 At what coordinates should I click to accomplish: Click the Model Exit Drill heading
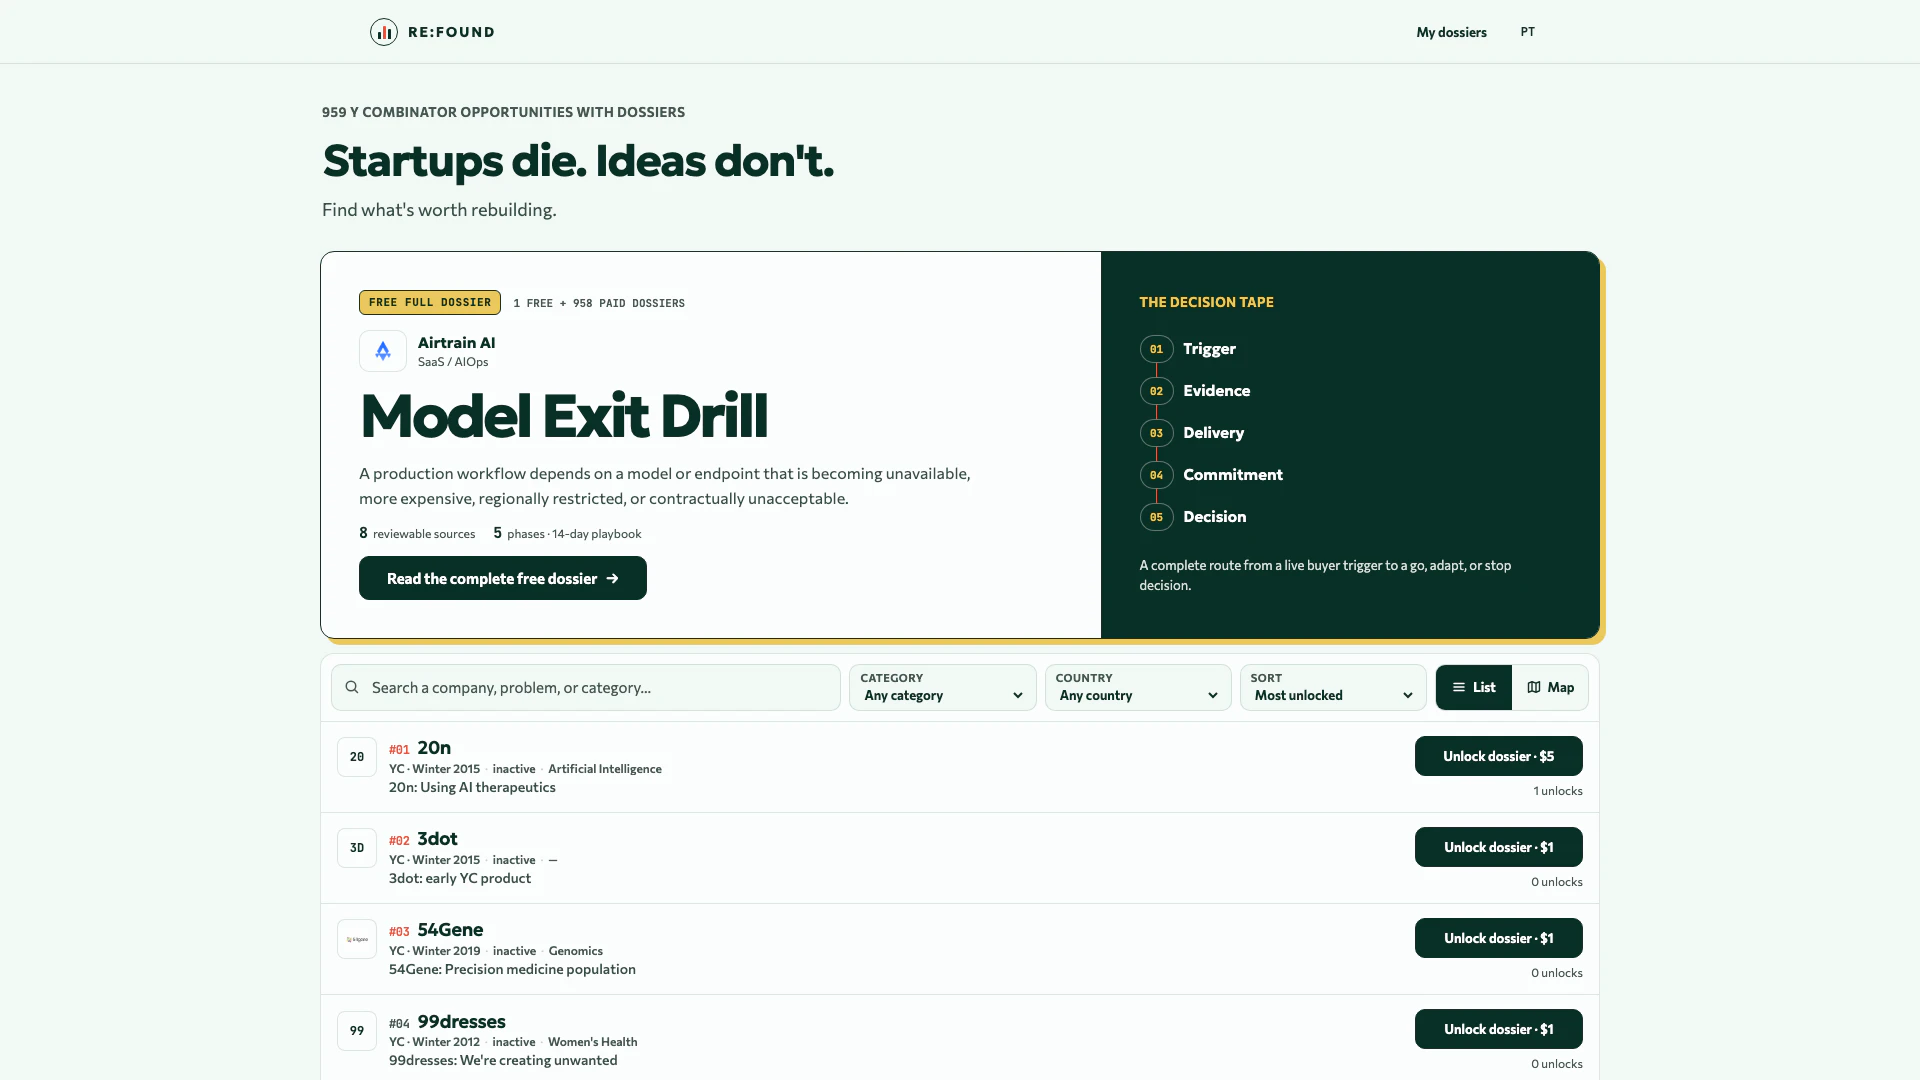coord(564,416)
